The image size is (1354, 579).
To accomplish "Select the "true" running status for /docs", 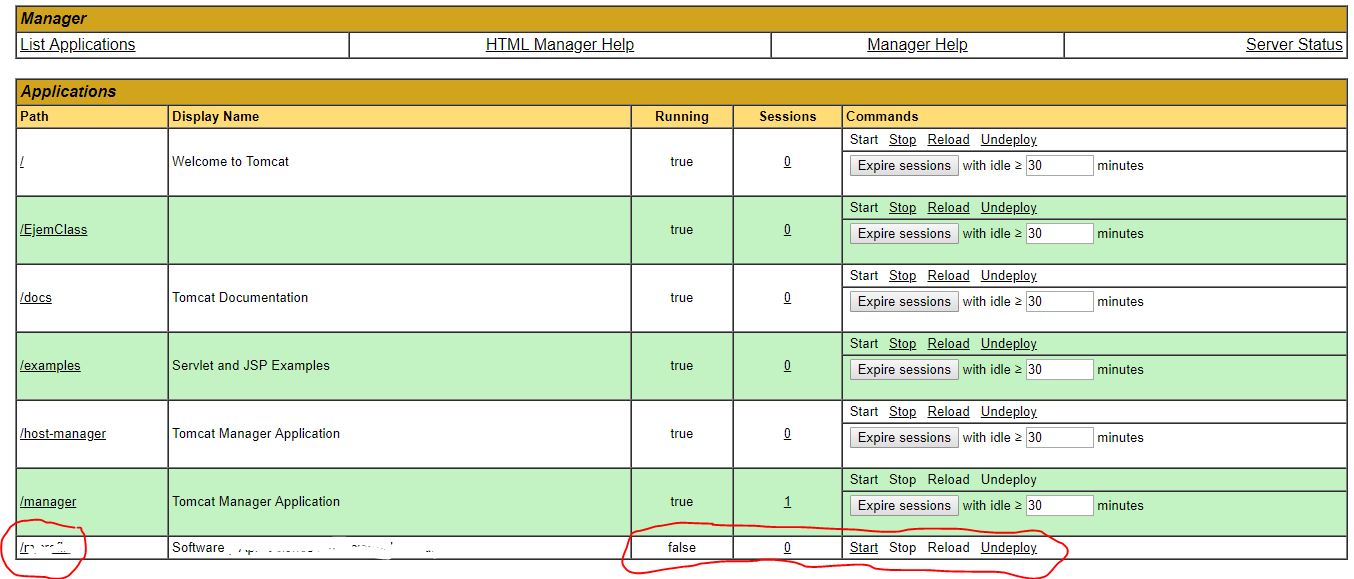I will click(682, 297).
